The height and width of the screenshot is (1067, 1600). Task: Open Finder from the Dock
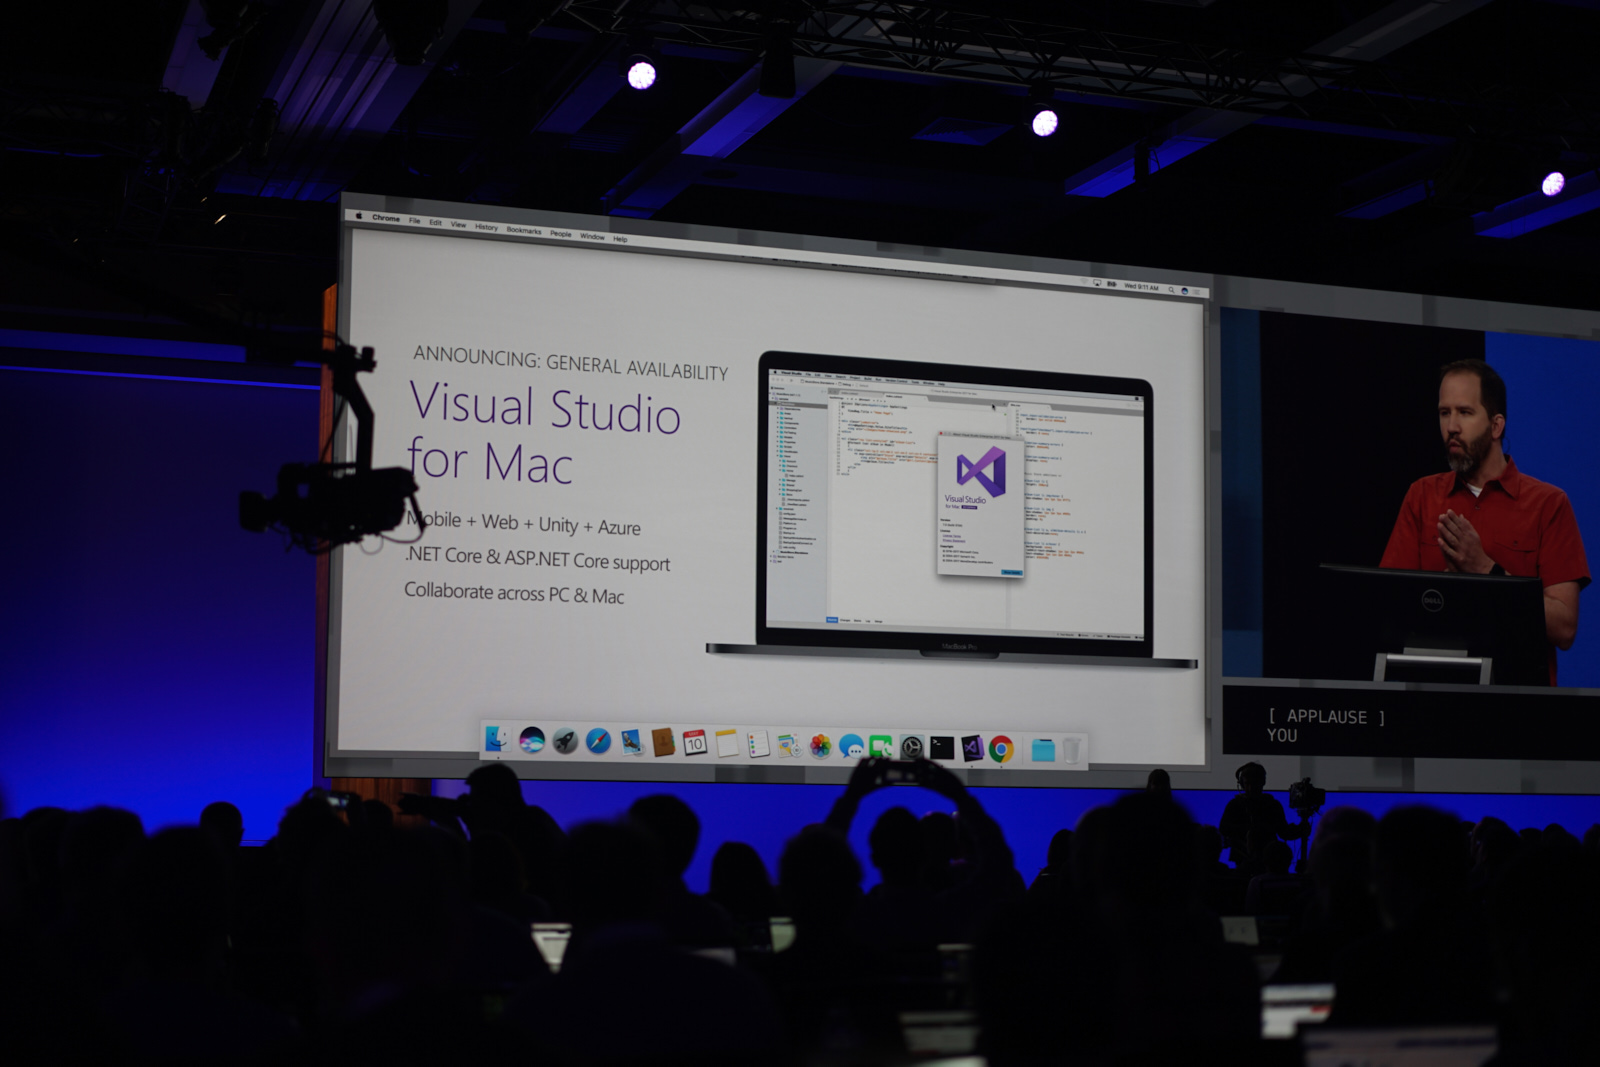click(497, 739)
